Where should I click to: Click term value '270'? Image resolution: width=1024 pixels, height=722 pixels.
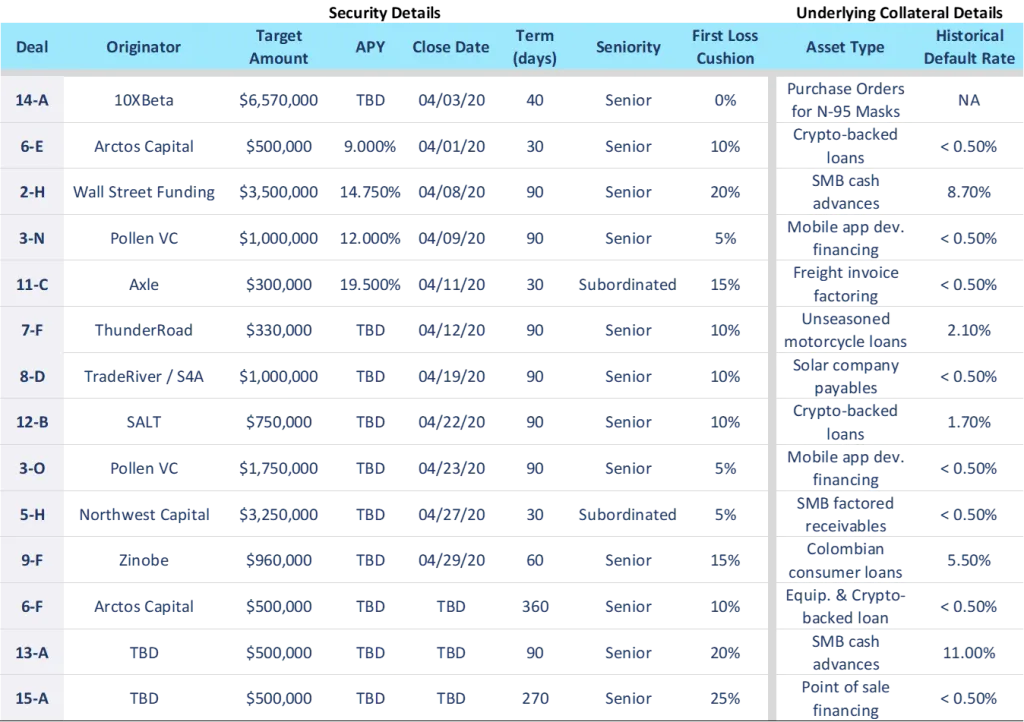[x=535, y=698]
